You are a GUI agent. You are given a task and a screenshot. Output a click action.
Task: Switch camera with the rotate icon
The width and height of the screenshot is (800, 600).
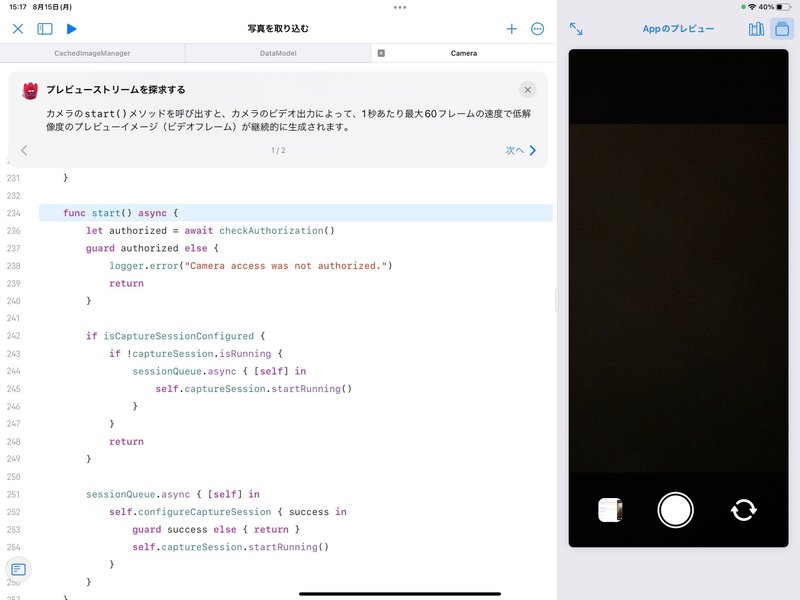click(x=743, y=510)
